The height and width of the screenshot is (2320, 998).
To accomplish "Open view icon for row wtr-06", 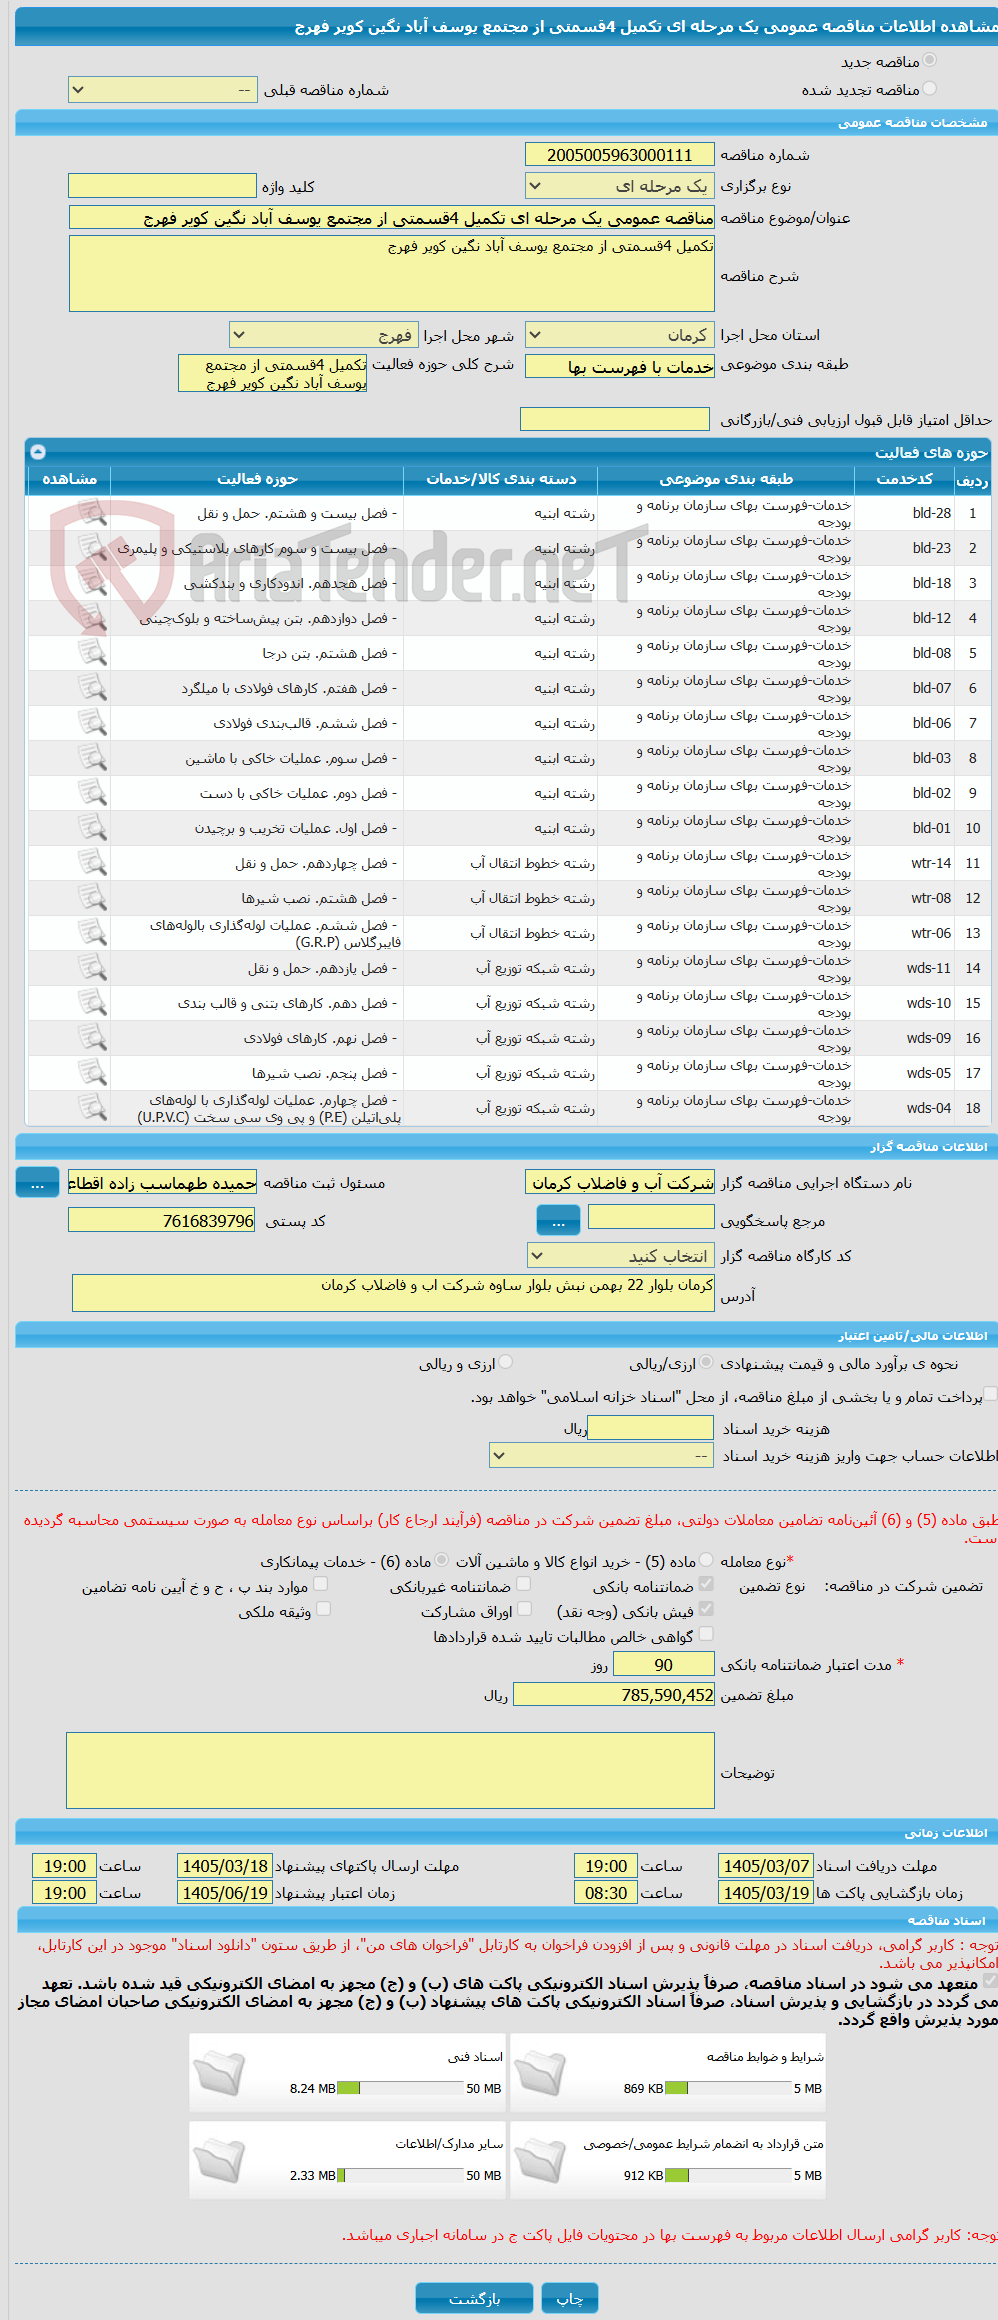I will (x=92, y=933).
